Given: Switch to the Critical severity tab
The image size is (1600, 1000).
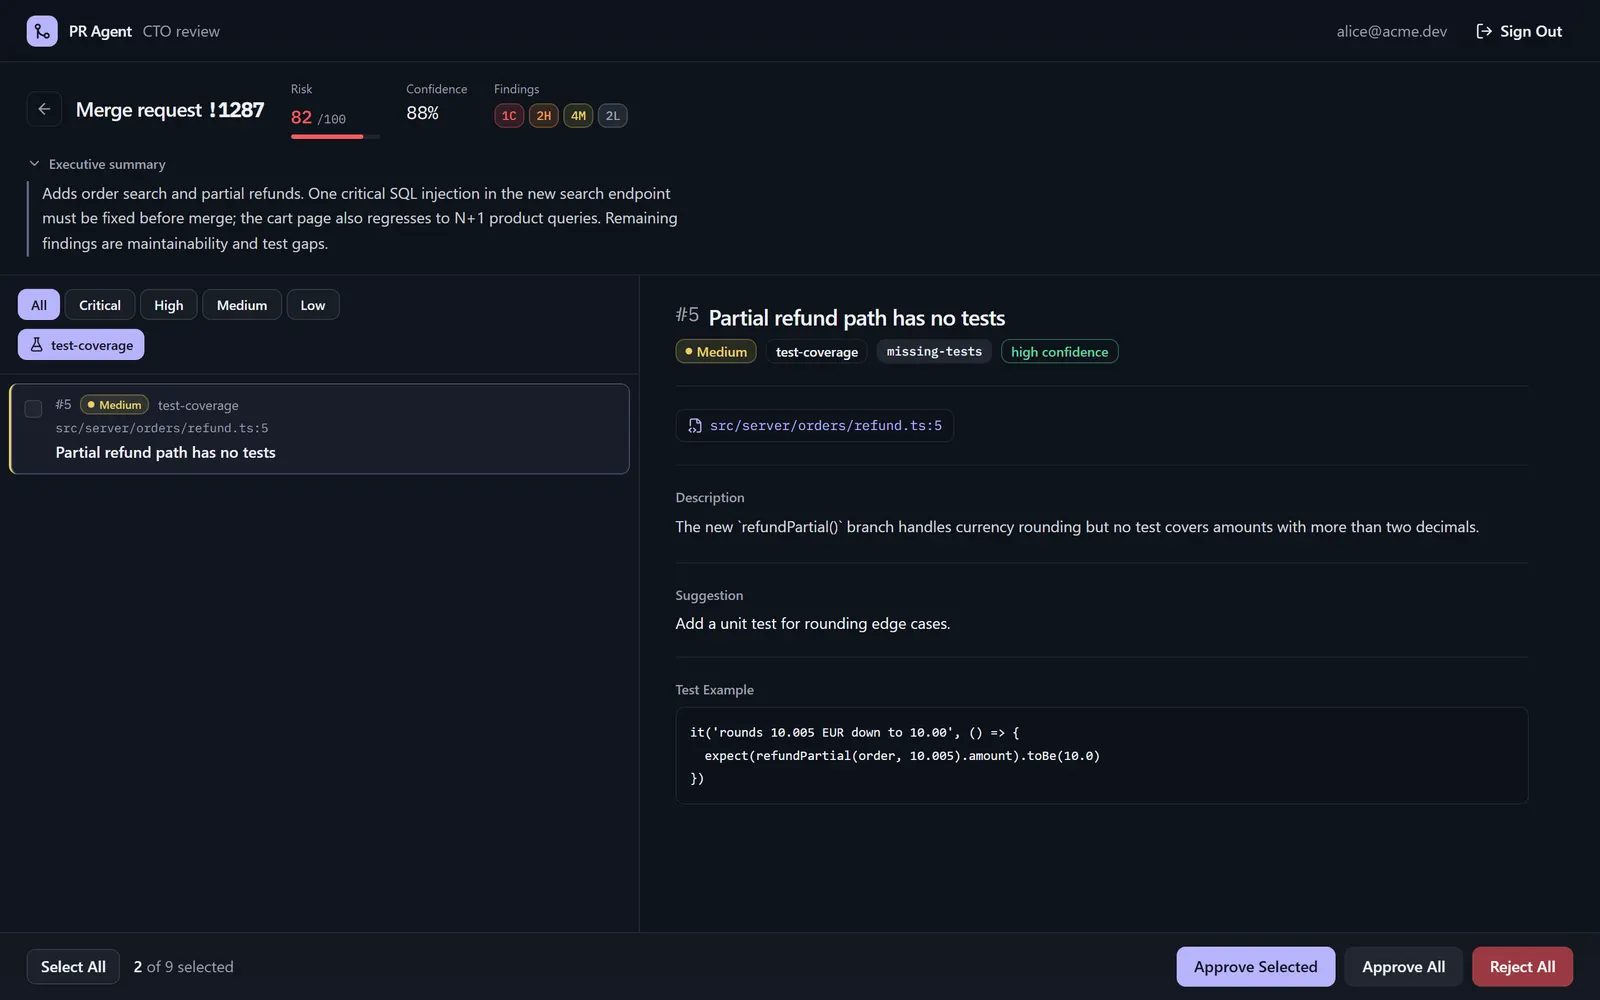Looking at the screenshot, I should point(100,305).
